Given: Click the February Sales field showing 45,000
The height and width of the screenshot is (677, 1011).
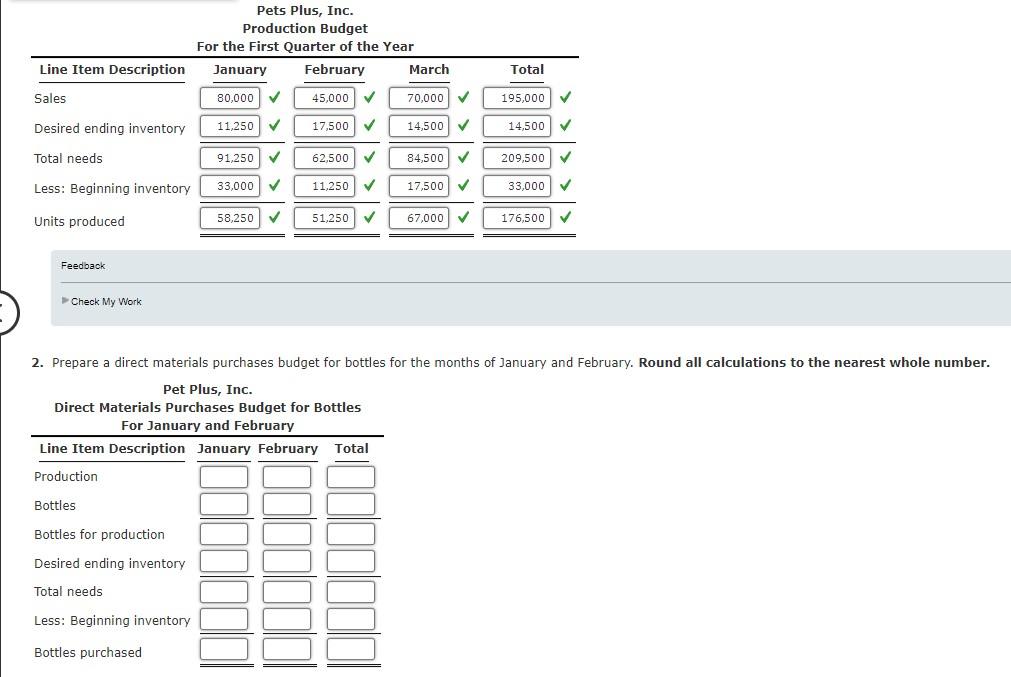Looking at the screenshot, I should click(x=324, y=98).
